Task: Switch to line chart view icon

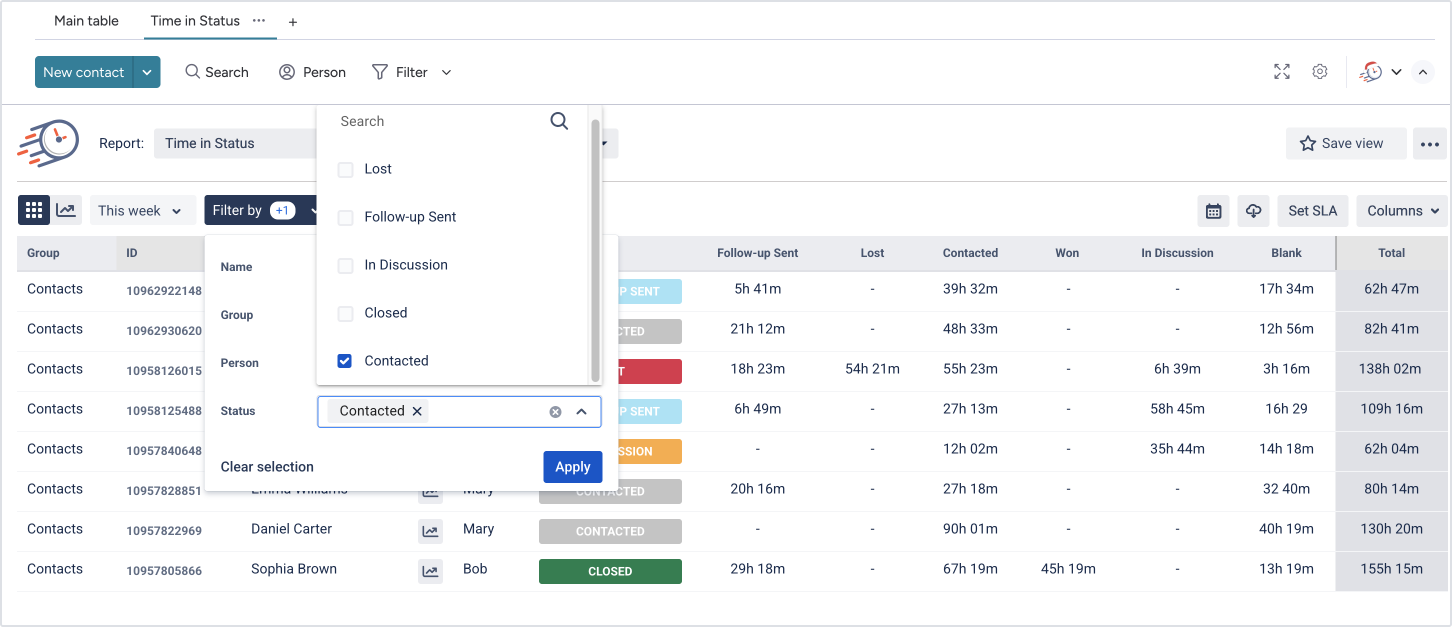Action: tap(66, 210)
